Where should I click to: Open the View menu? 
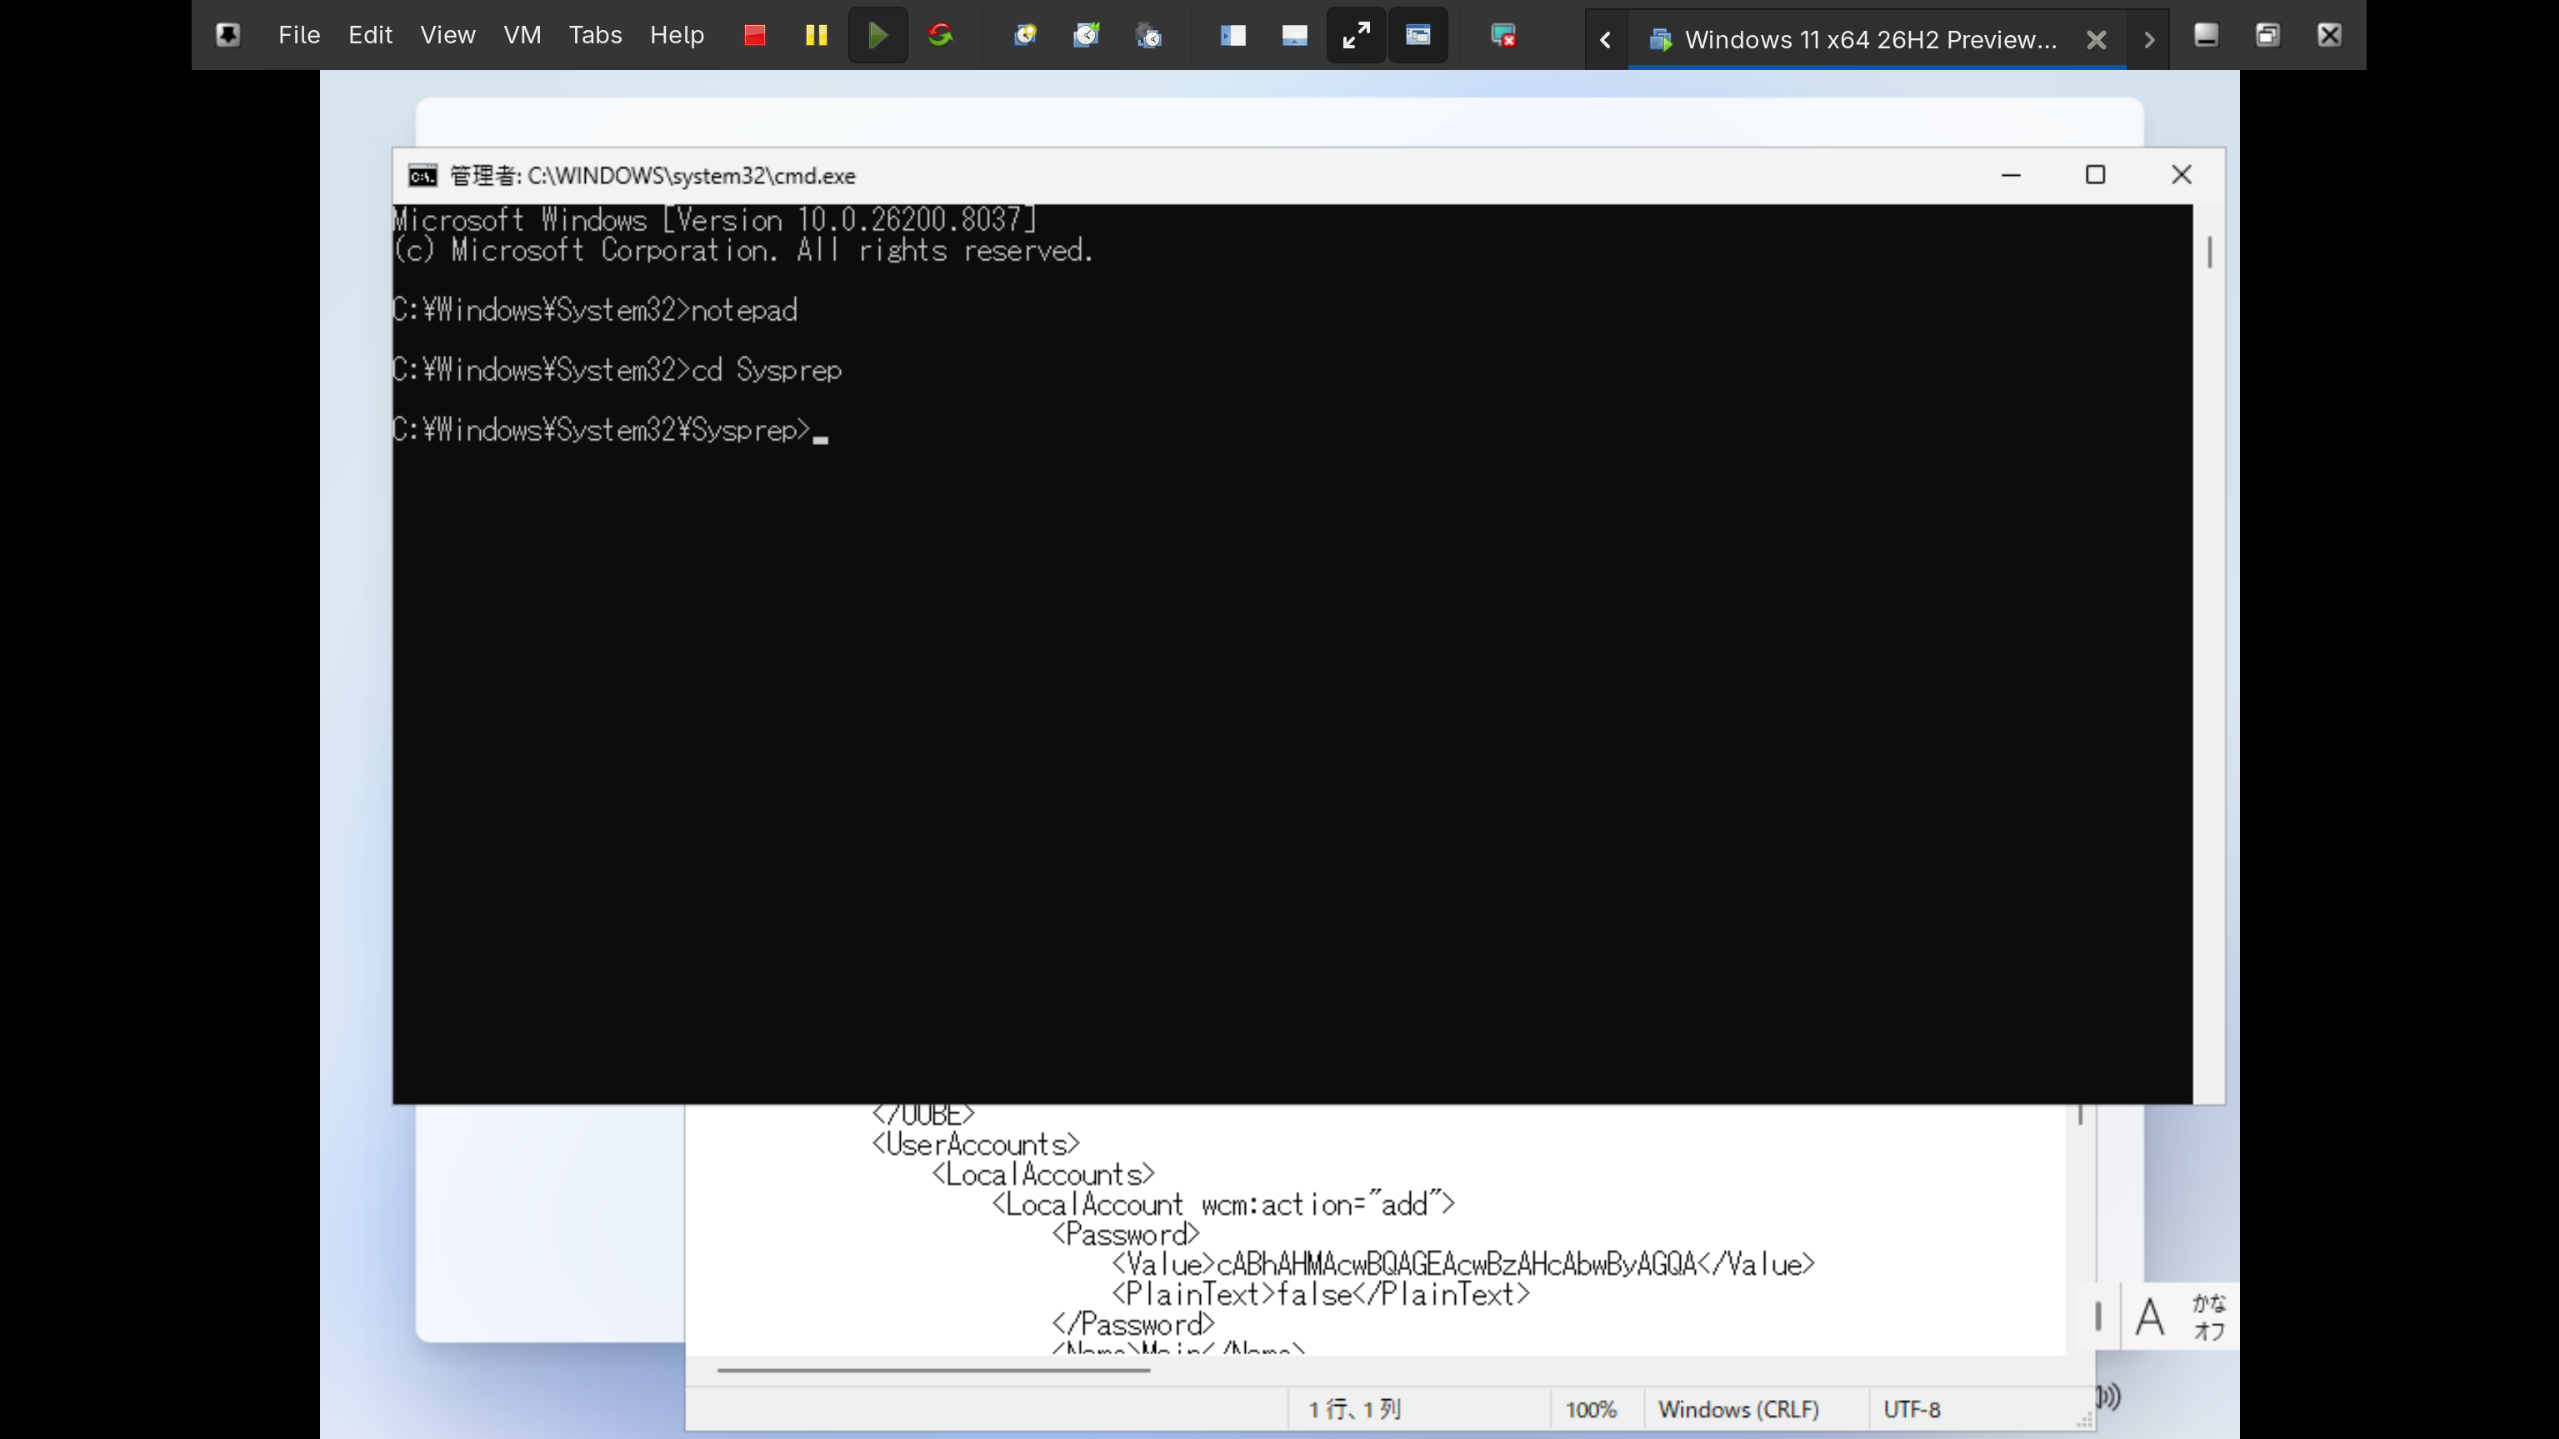tap(447, 35)
